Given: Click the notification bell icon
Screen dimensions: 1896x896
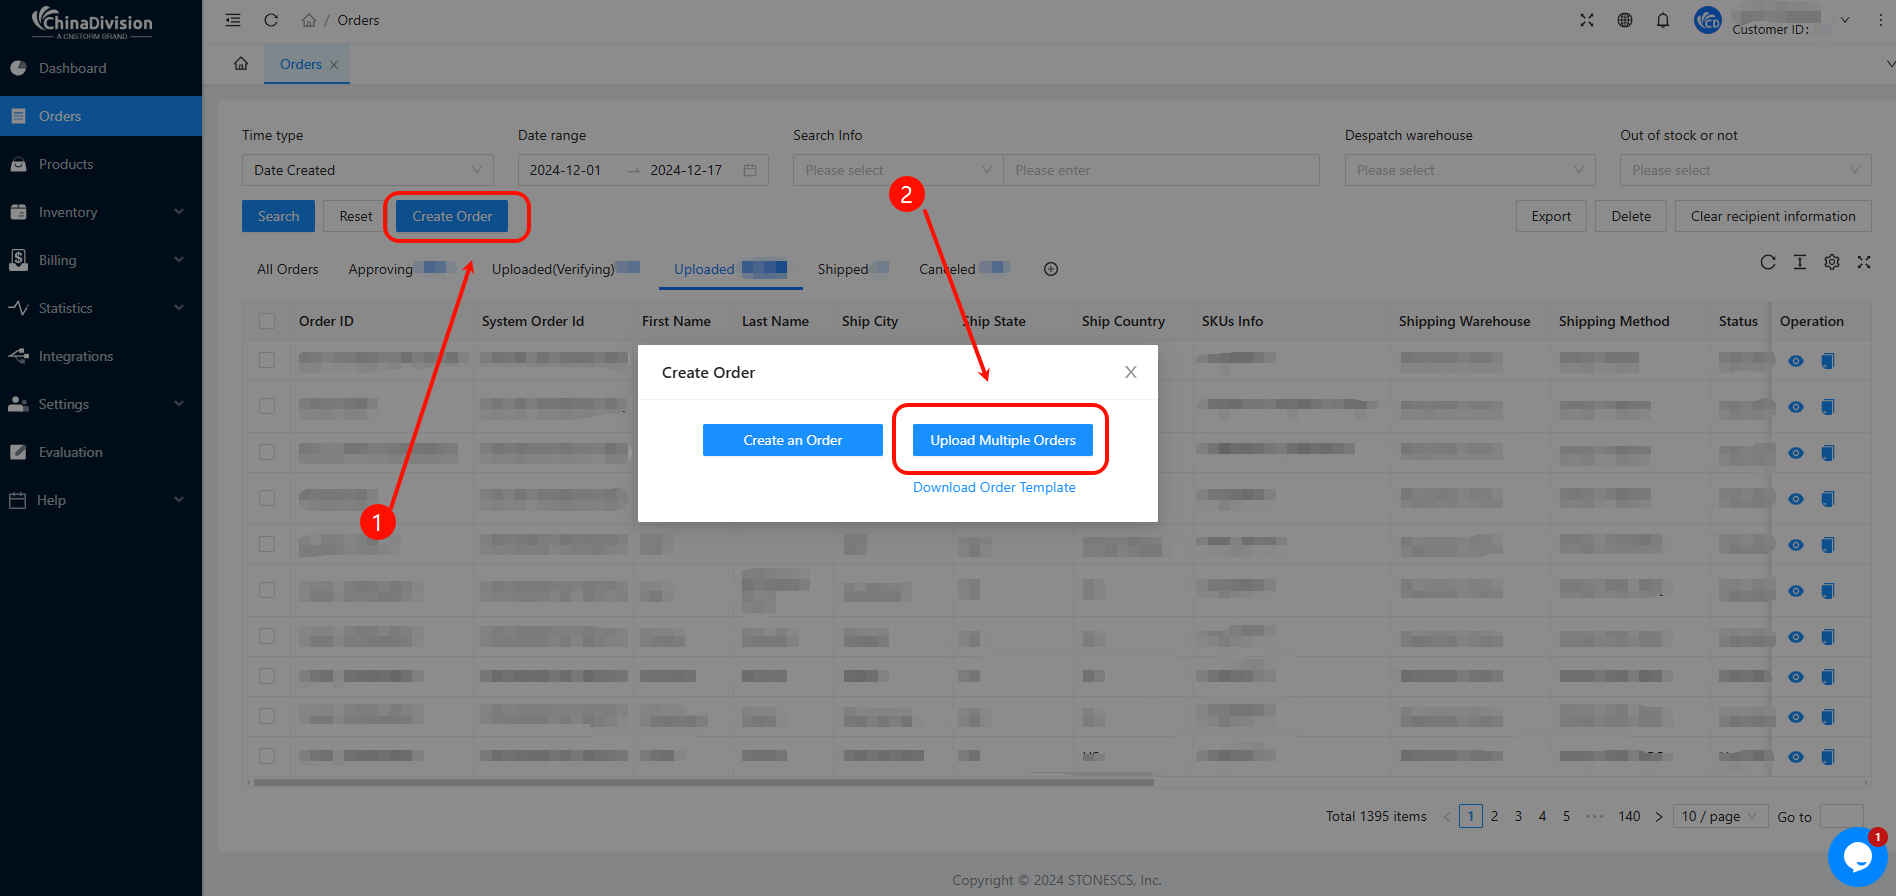Looking at the screenshot, I should pyautogui.click(x=1662, y=20).
